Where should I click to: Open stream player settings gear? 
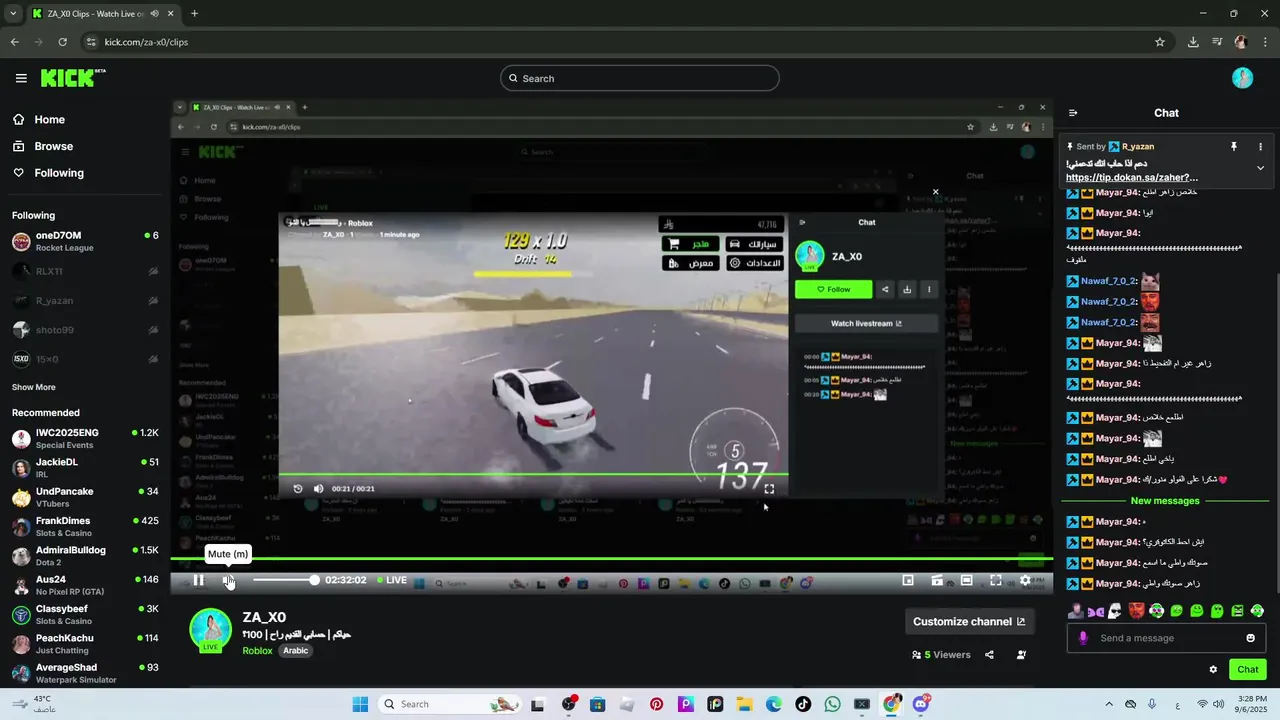tap(1025, 580)
